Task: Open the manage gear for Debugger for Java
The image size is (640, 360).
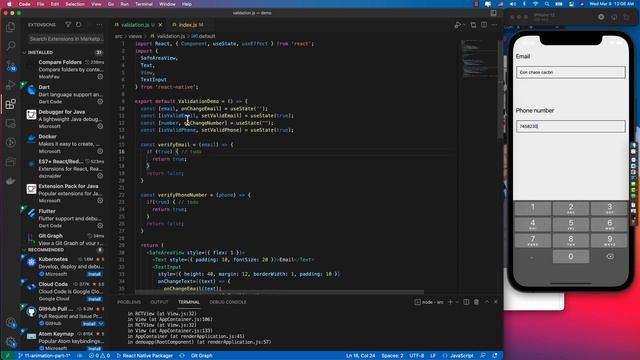Action: [100, 127]
